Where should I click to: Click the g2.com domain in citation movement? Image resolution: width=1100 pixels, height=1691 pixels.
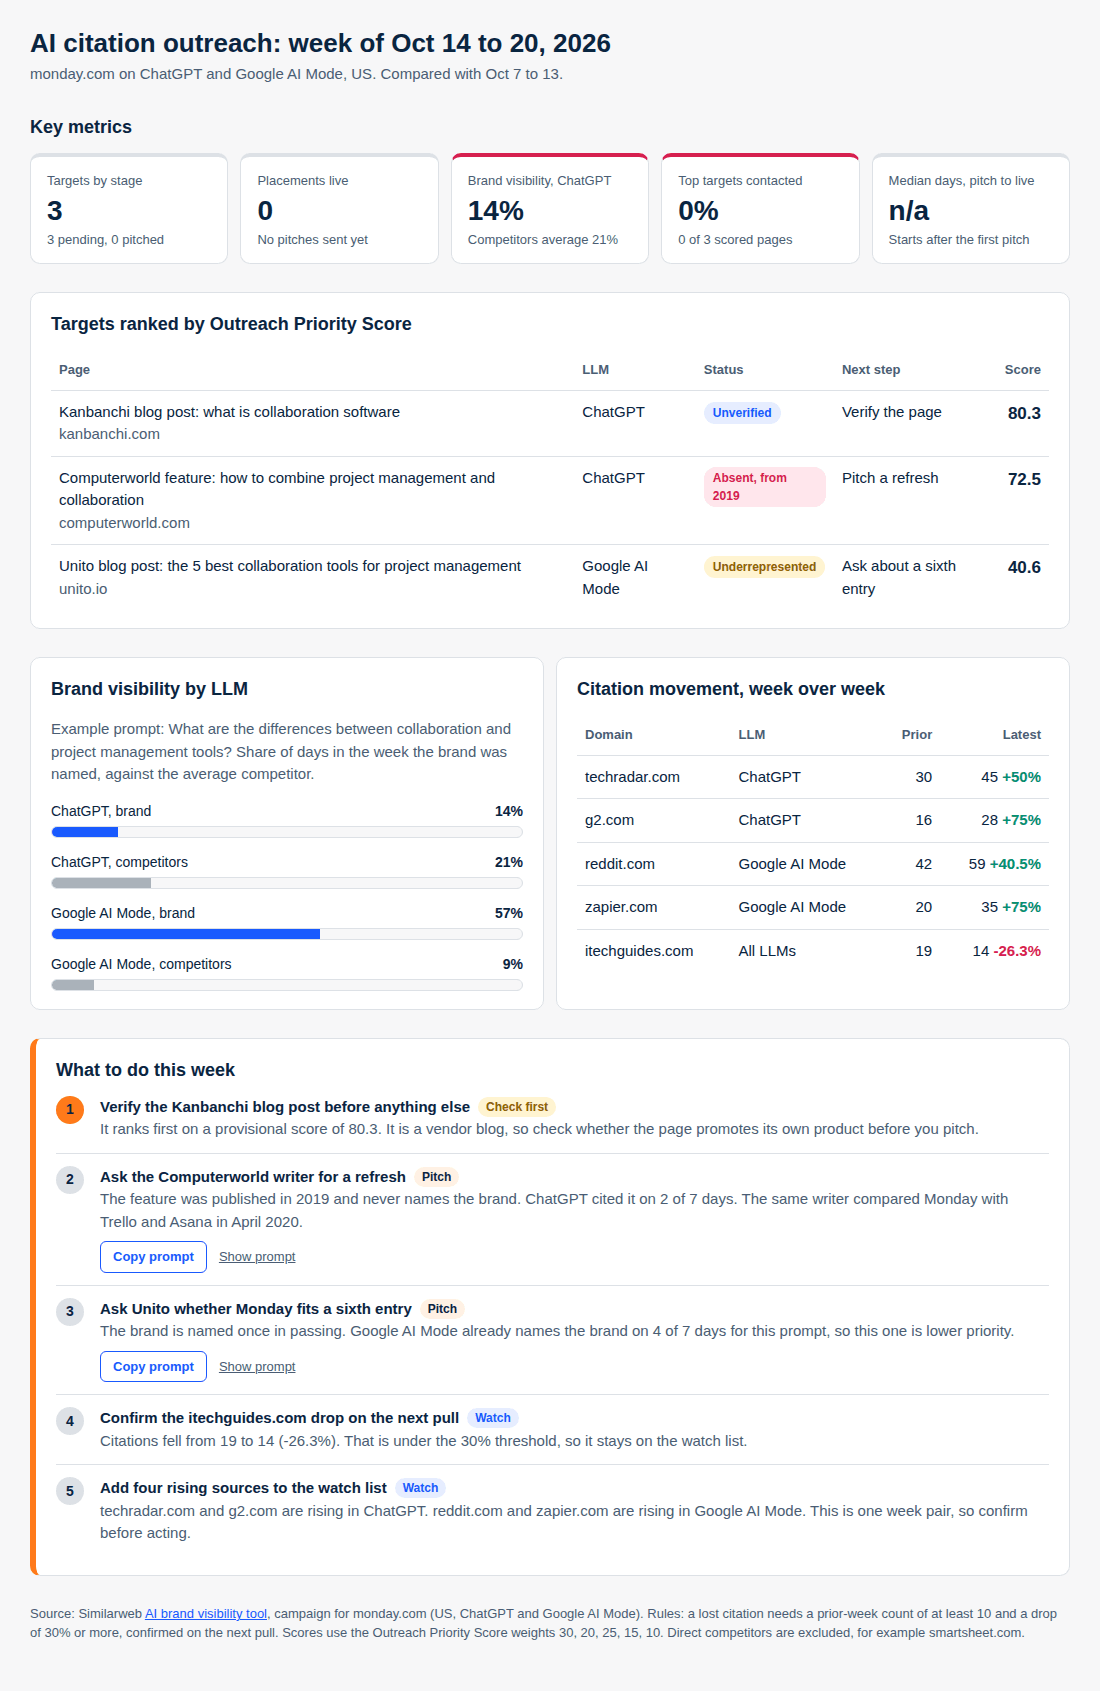[x=609, y=820]
